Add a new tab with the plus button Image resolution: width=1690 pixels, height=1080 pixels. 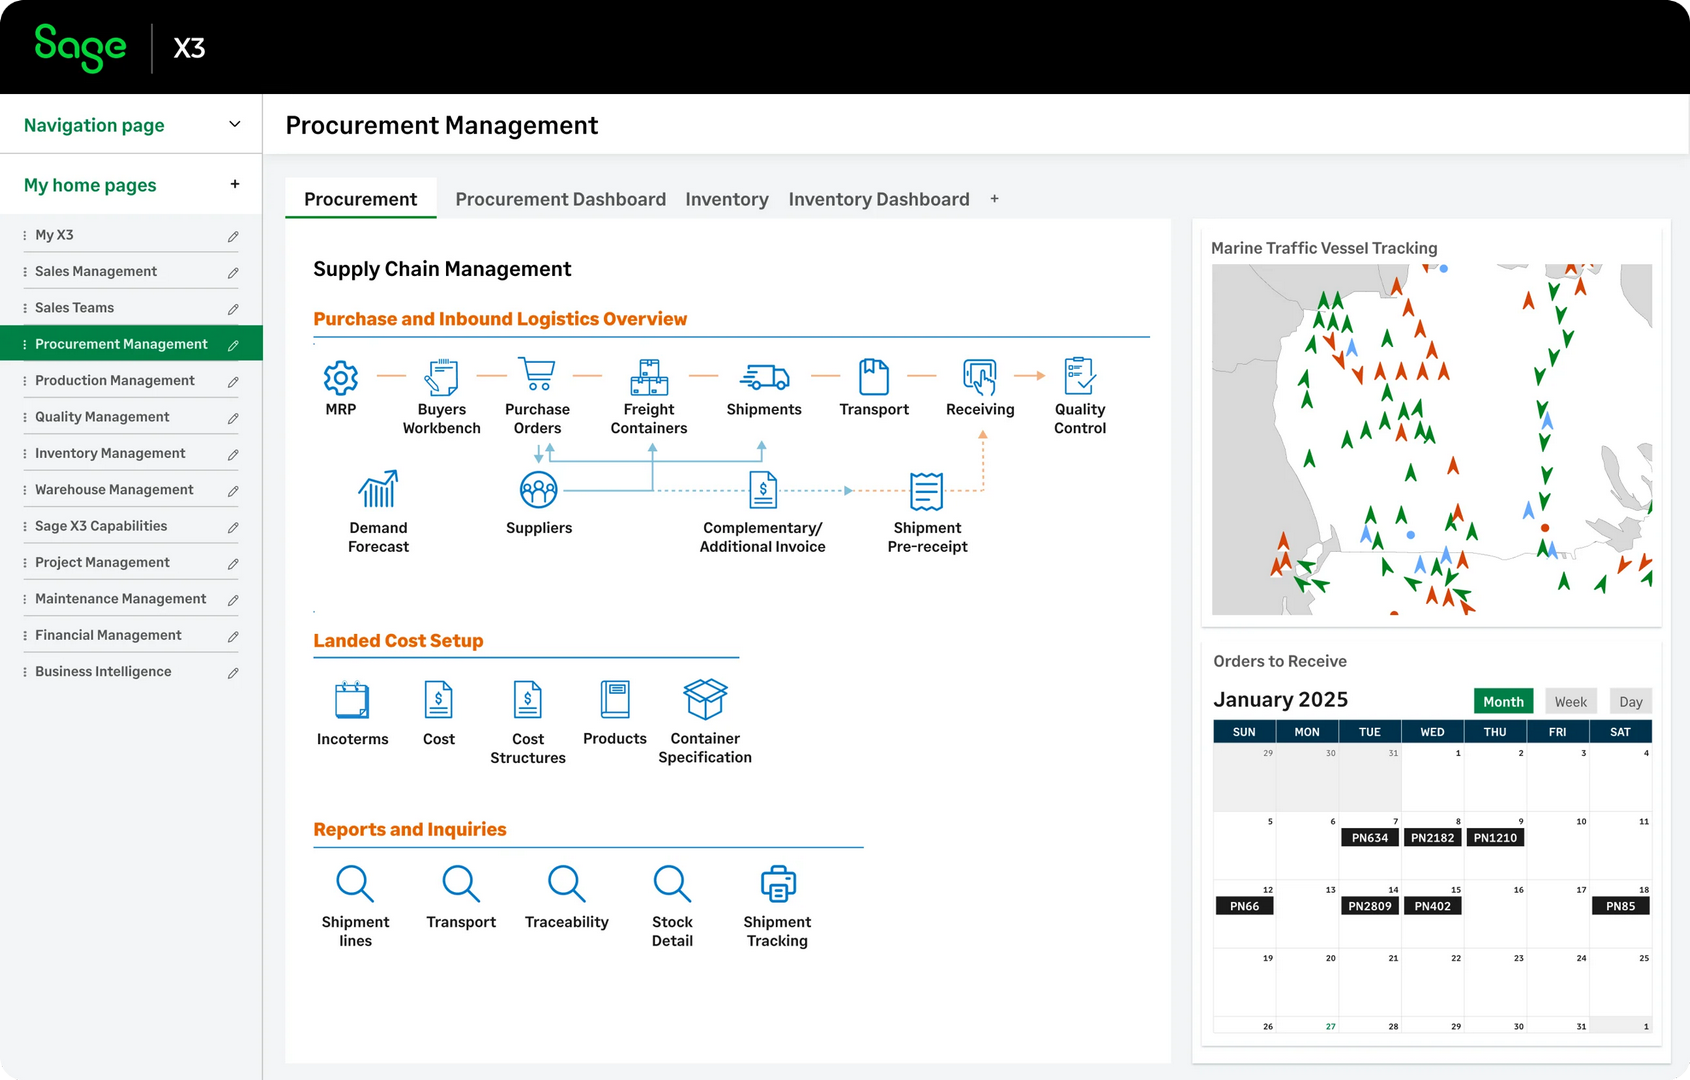tap(994, 199)
